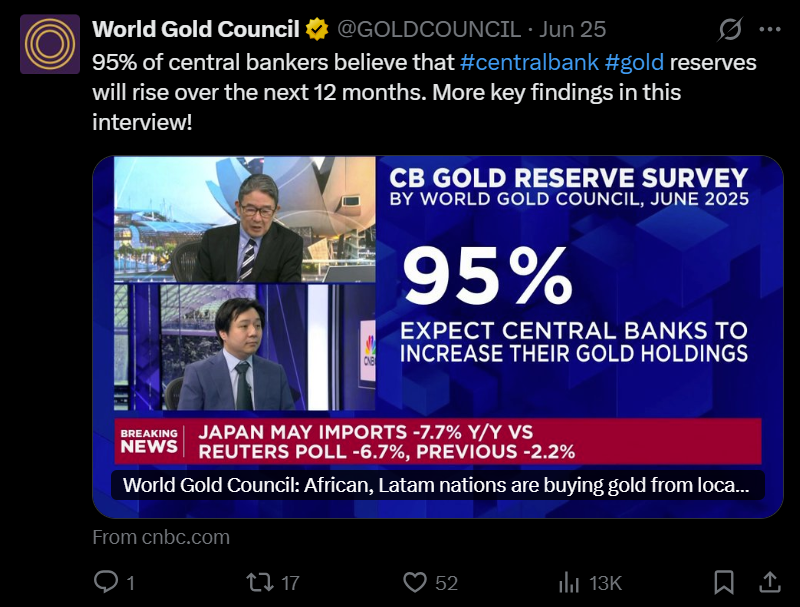Viewport: 800px width, 607px height.
Task: Click the video title caption about African, Latam nations
Action: tap(436, 486)
